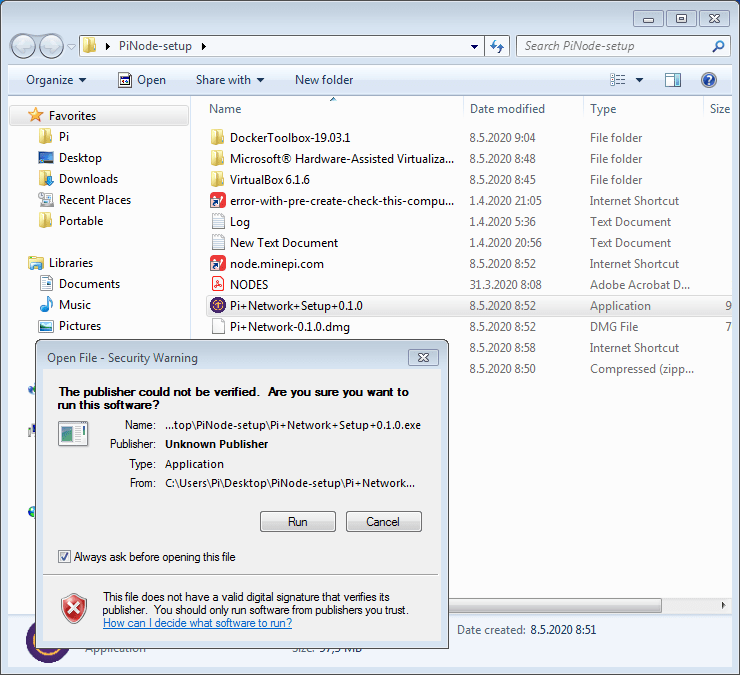Viewport: 740px width, 675px height.
Task: Create a New folder
Action: pos(324,80)
